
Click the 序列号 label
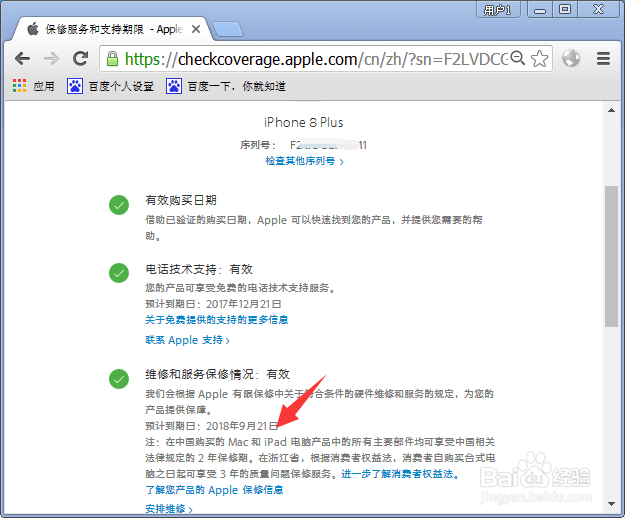257,145
